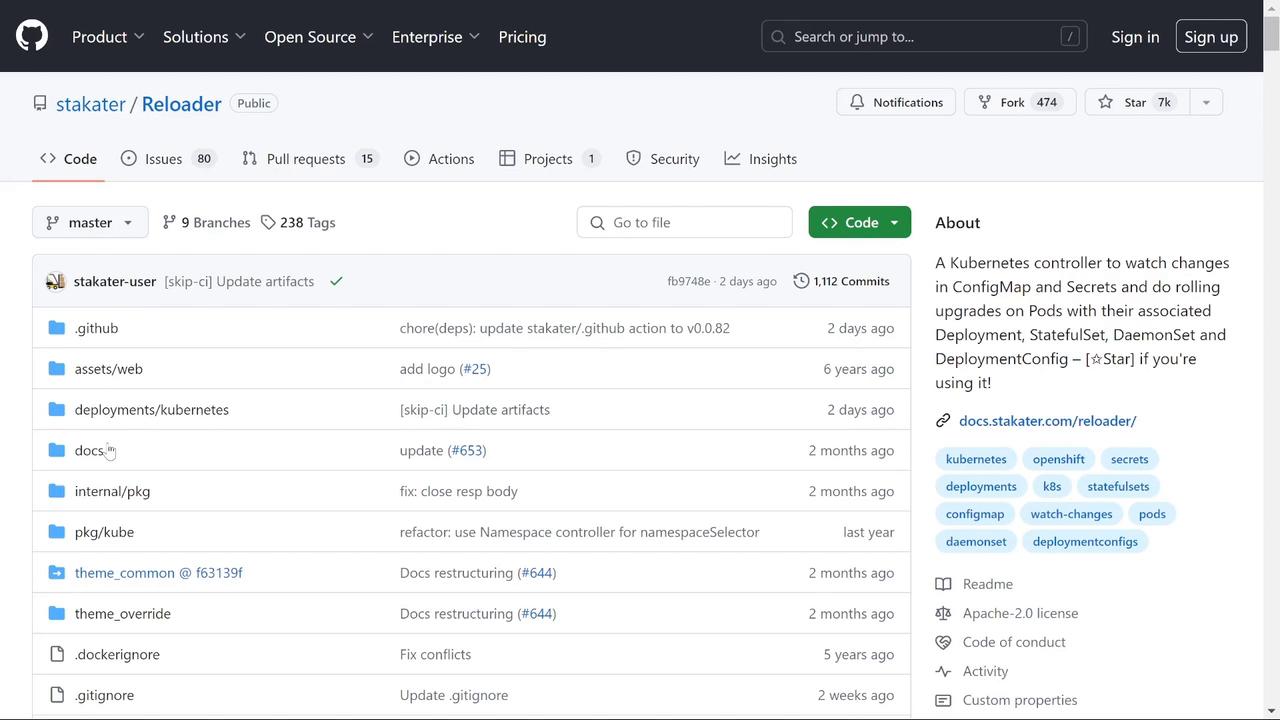1280x720 pixels.
Task: Switch to the Pull requests tab
Action: pyautogui.click(x=308, y=159)
